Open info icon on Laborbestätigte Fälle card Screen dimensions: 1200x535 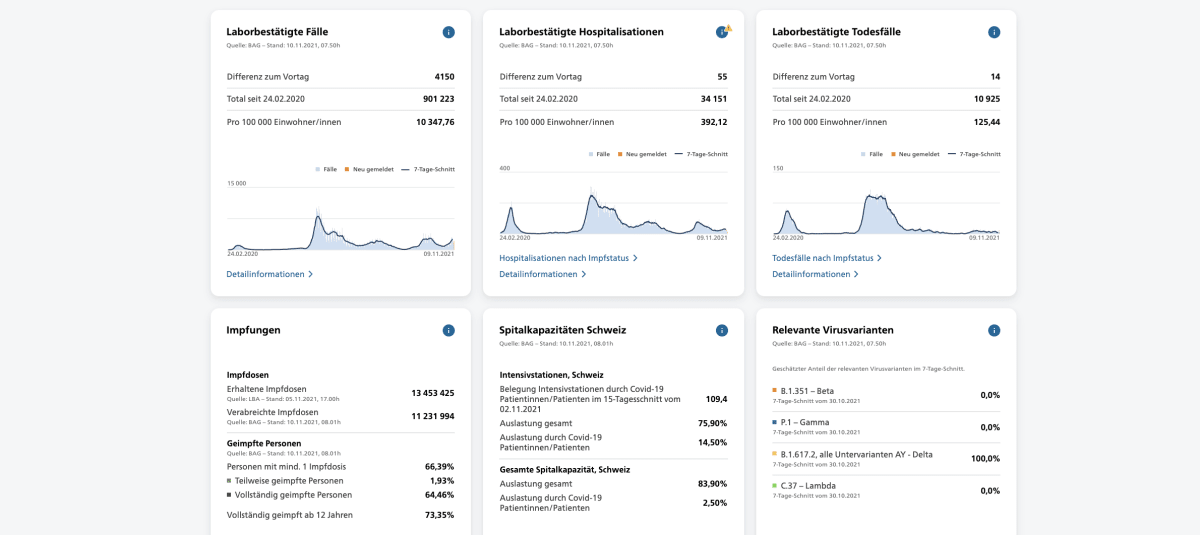tap(449, 32)
